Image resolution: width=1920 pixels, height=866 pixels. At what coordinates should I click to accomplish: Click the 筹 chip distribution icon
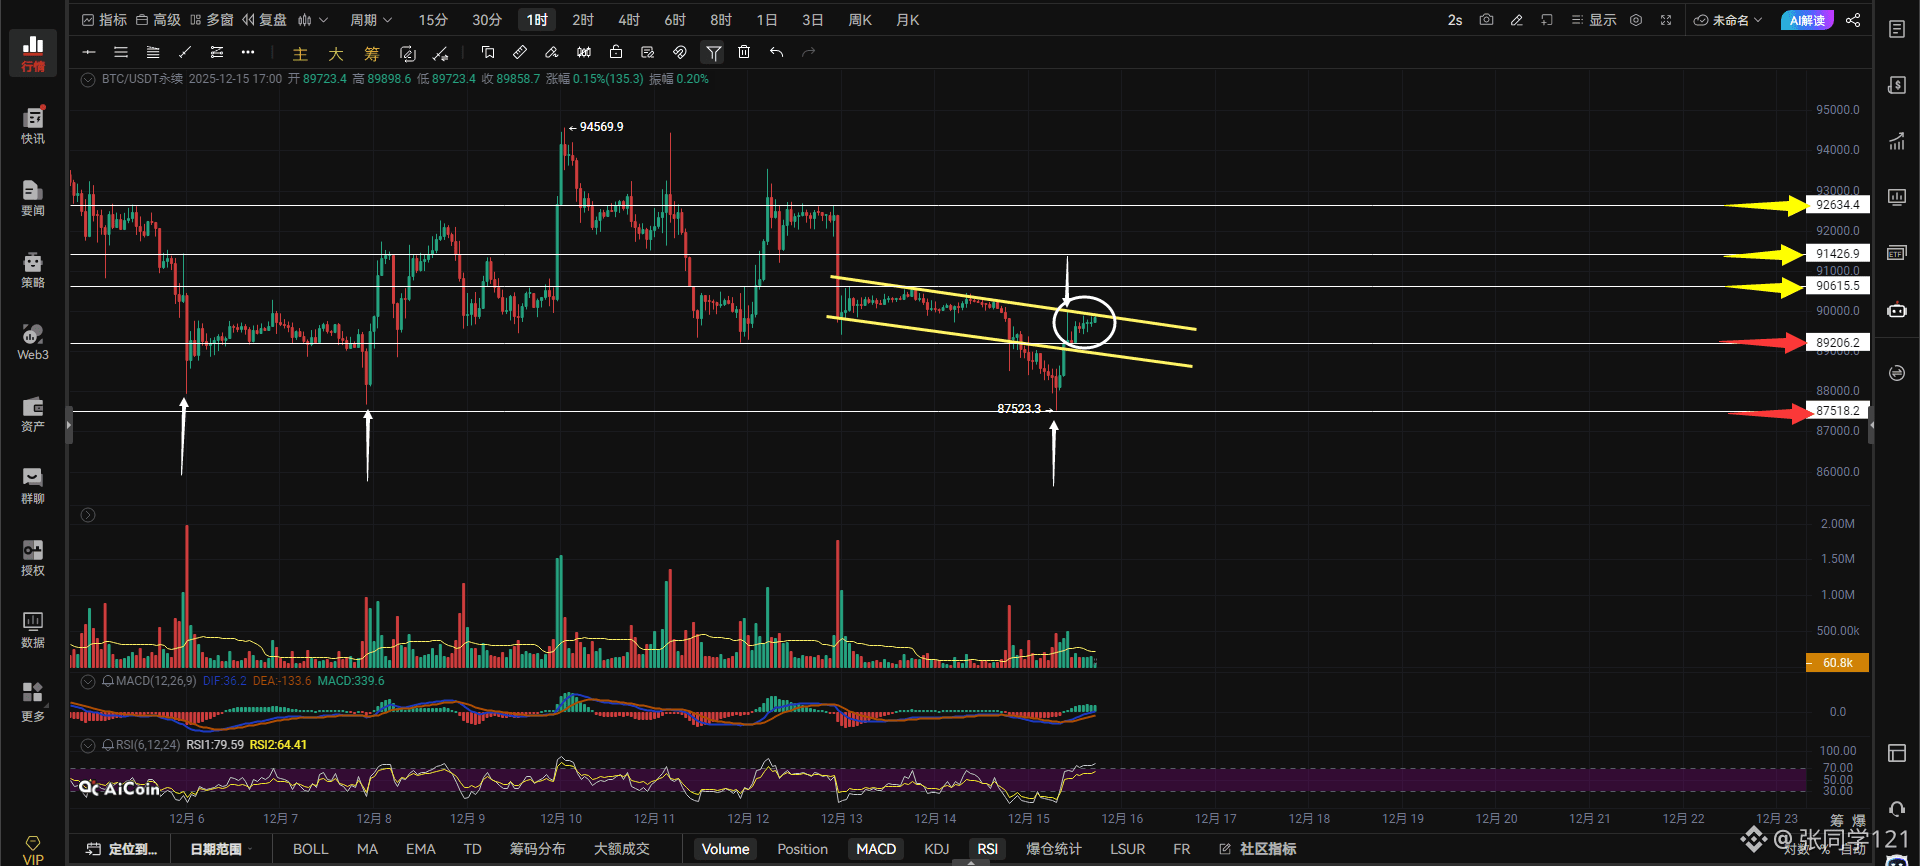(372, 53)
